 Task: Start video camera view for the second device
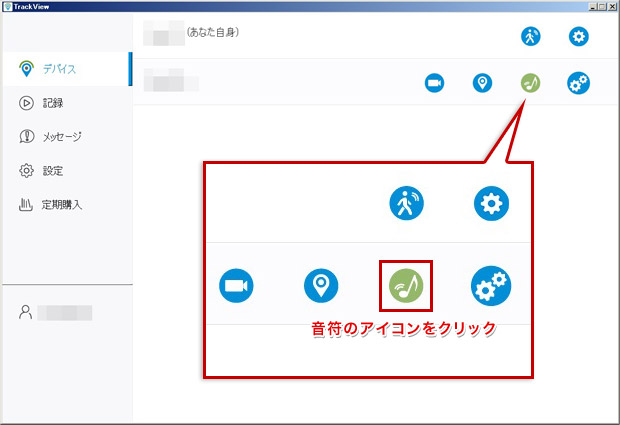click(x=434, y=83)
